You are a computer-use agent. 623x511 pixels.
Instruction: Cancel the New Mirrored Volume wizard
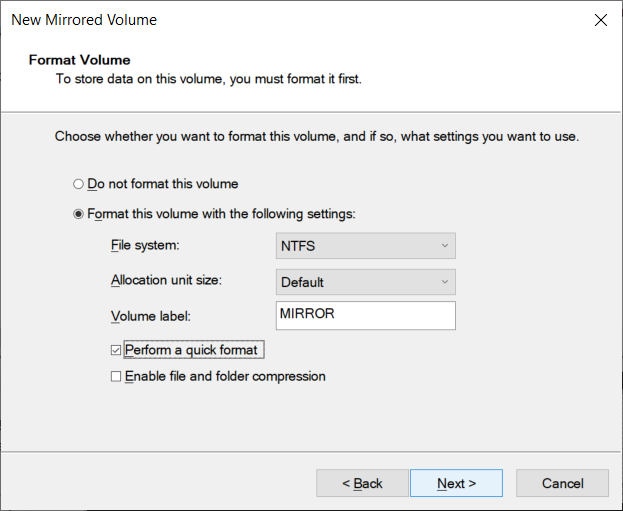pyautogui.click(x=562, y=483)
